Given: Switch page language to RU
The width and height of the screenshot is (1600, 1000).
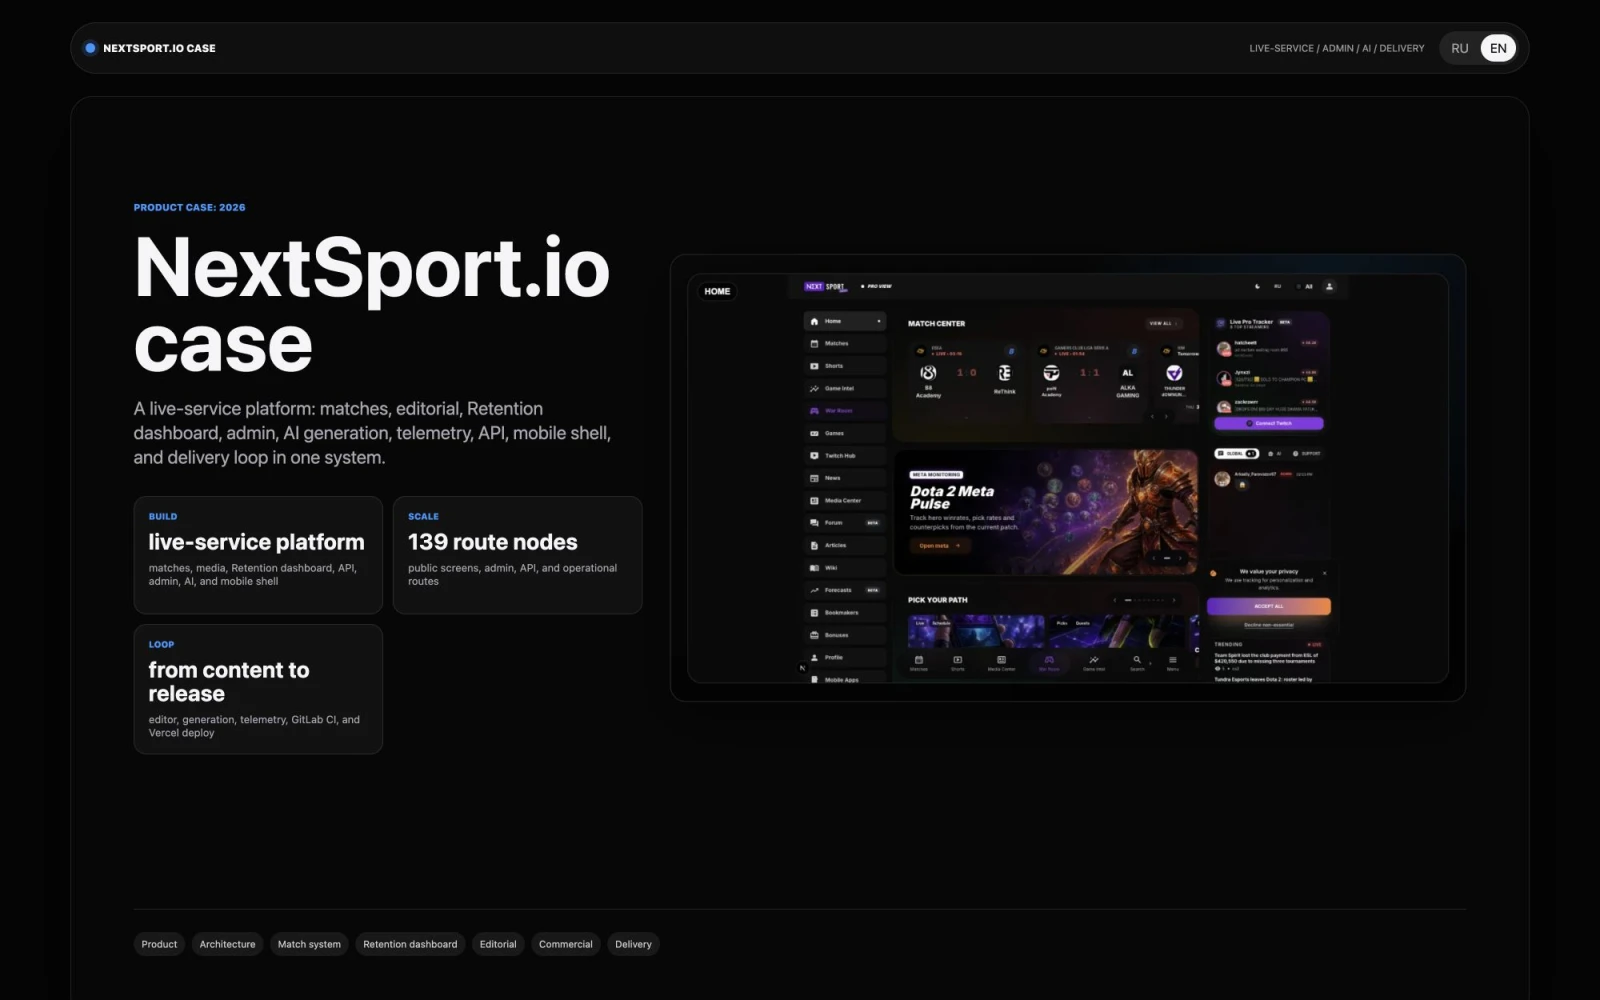Looking at the screenshot, I should (x=1460, y=48).
